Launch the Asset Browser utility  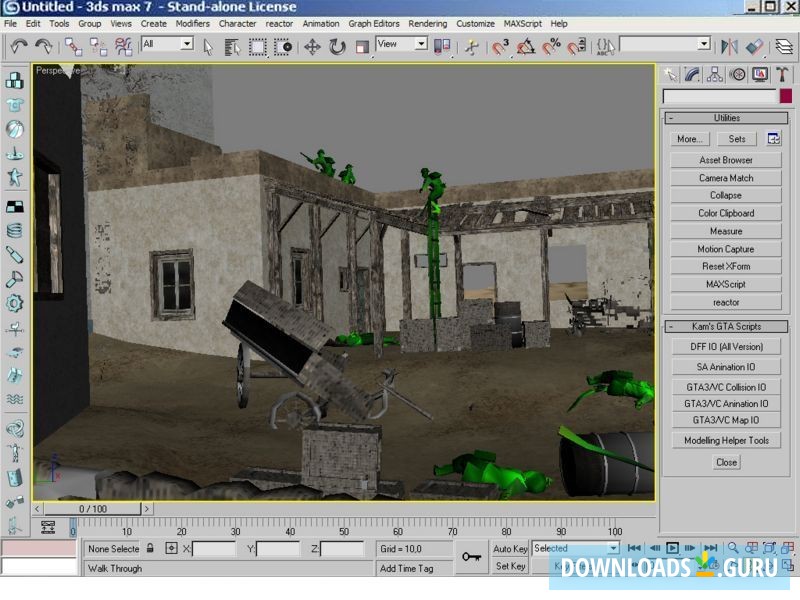[x=726, y=160]
